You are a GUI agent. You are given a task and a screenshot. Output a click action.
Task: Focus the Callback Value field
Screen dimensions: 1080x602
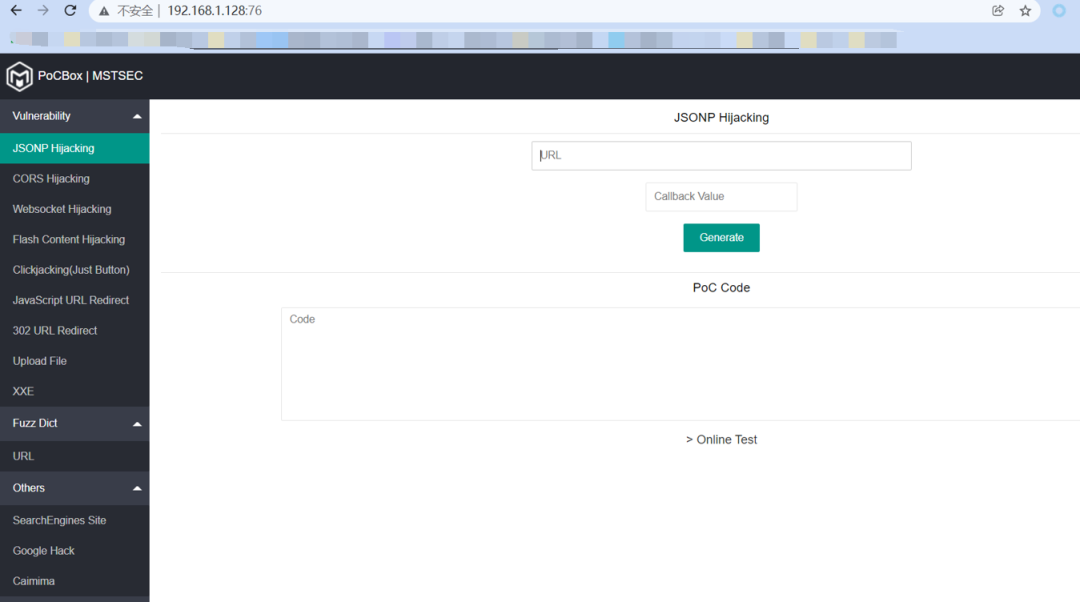[721, 196]
